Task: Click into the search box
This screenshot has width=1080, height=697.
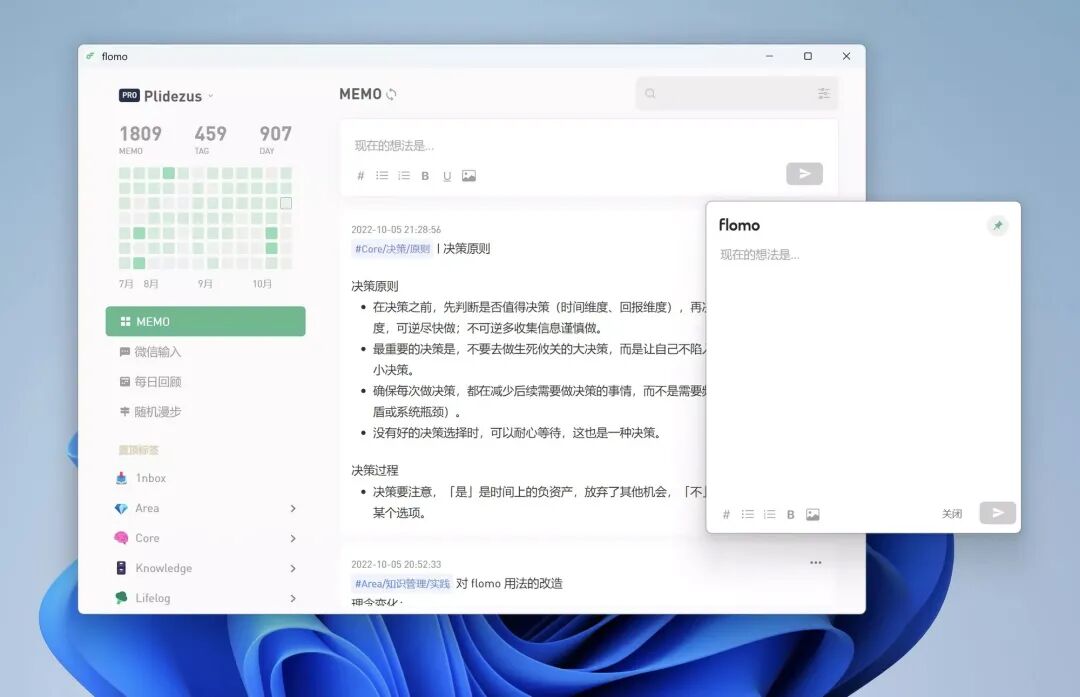Action: pyautogui.click(x=736, y=94)
